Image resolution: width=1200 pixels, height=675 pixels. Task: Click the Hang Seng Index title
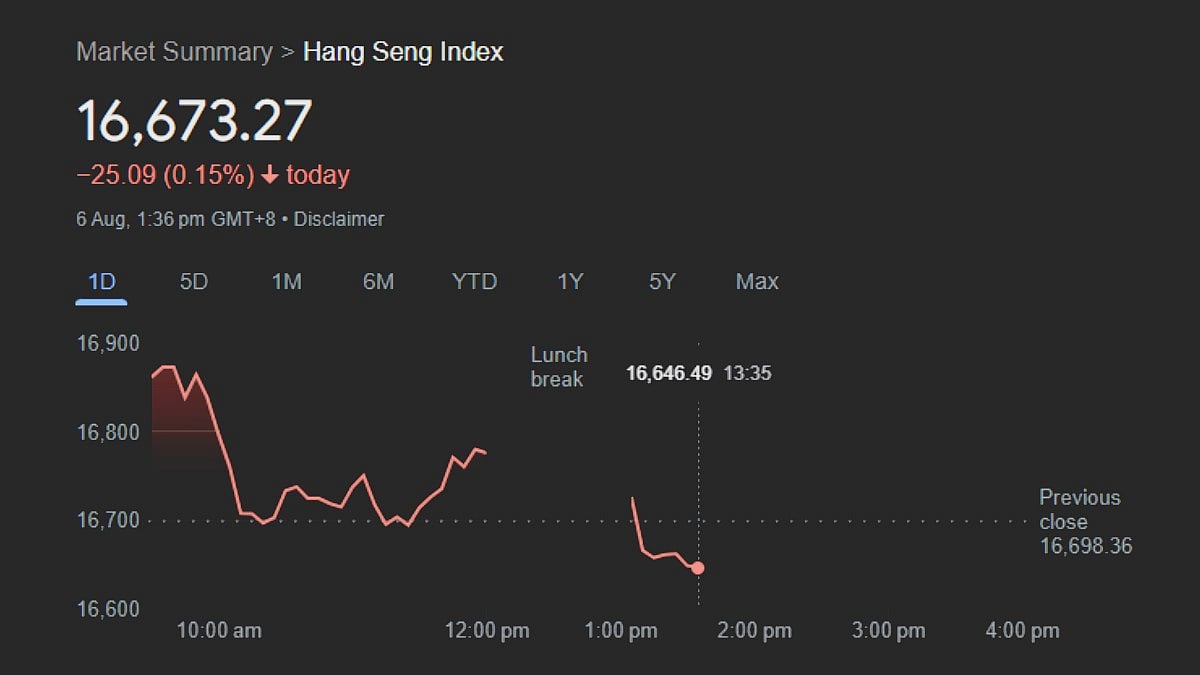403,52
